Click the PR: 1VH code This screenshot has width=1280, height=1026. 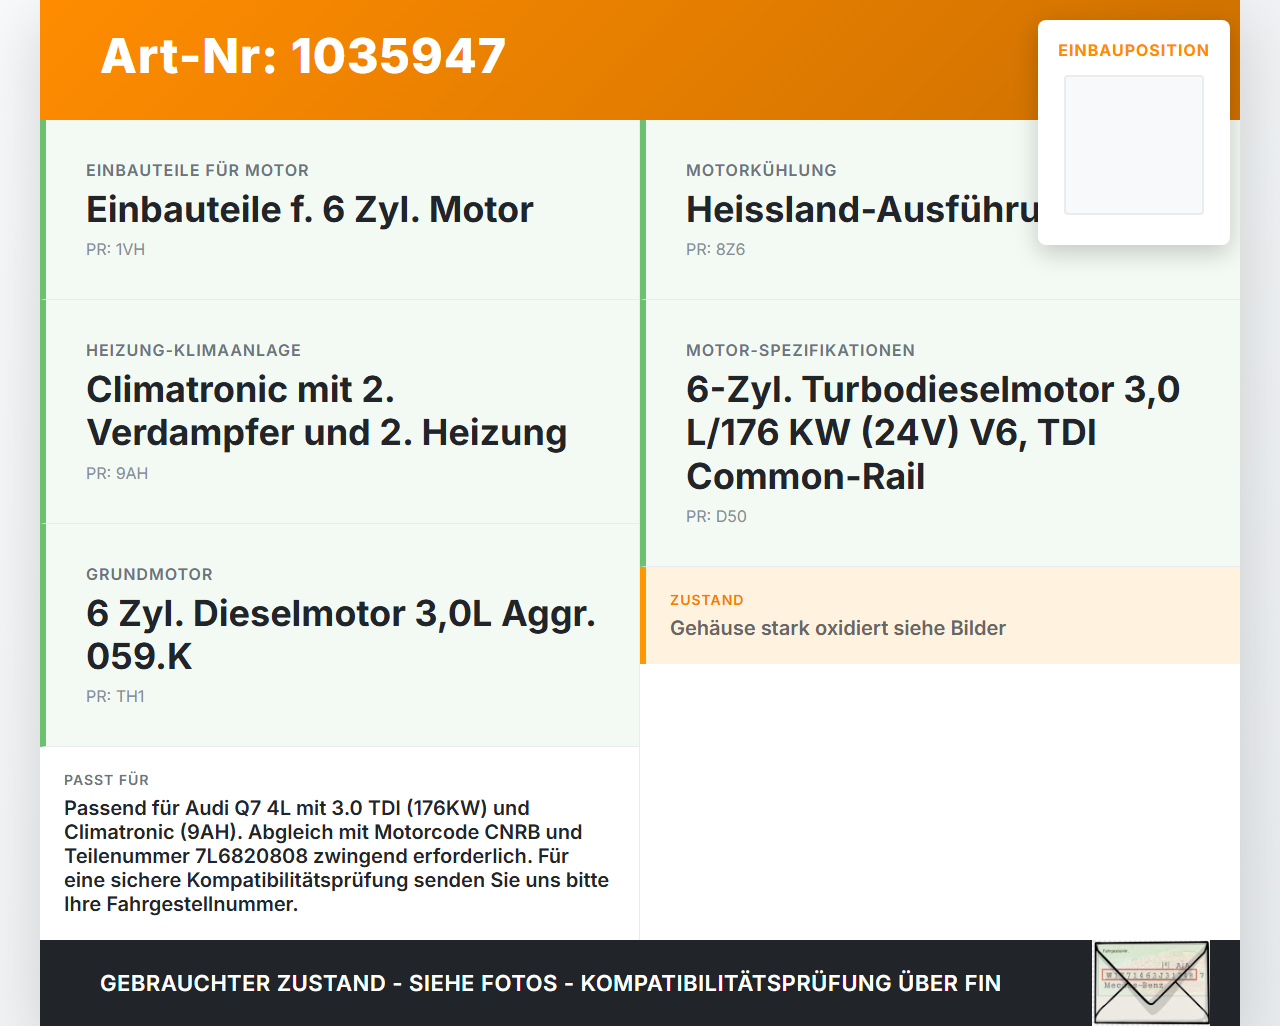(115, 249)
